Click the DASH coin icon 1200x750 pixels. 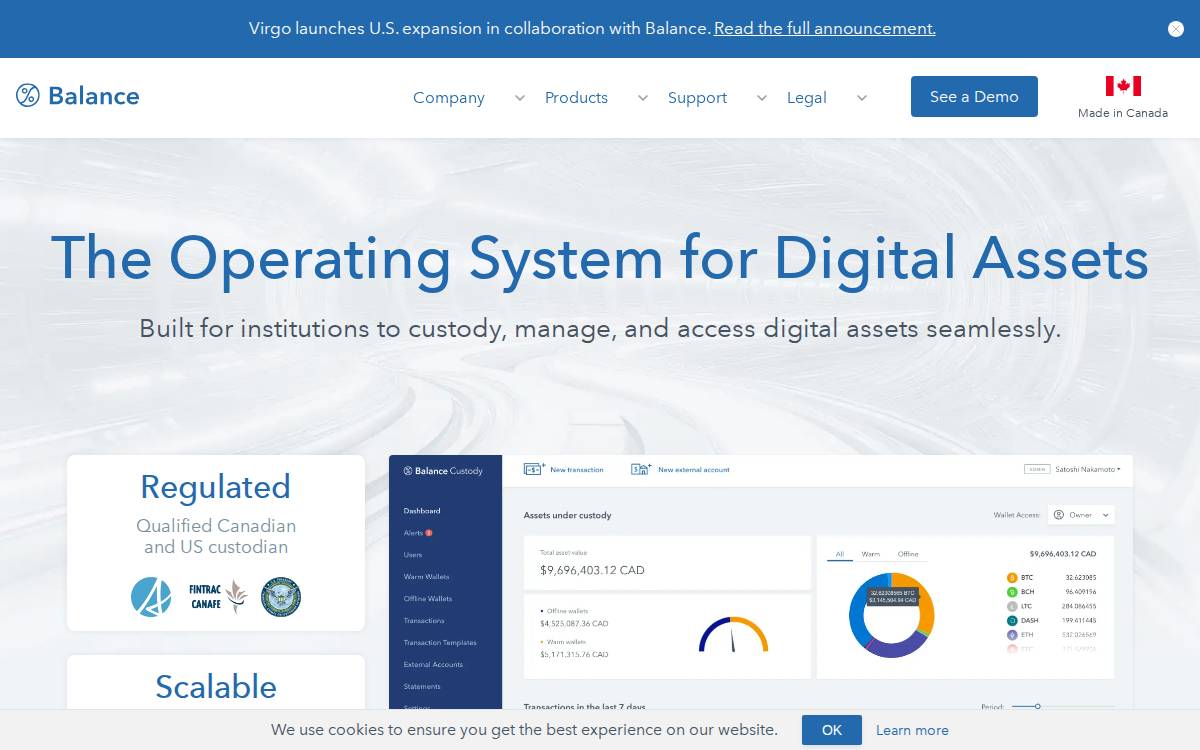tap(1012, 621)
